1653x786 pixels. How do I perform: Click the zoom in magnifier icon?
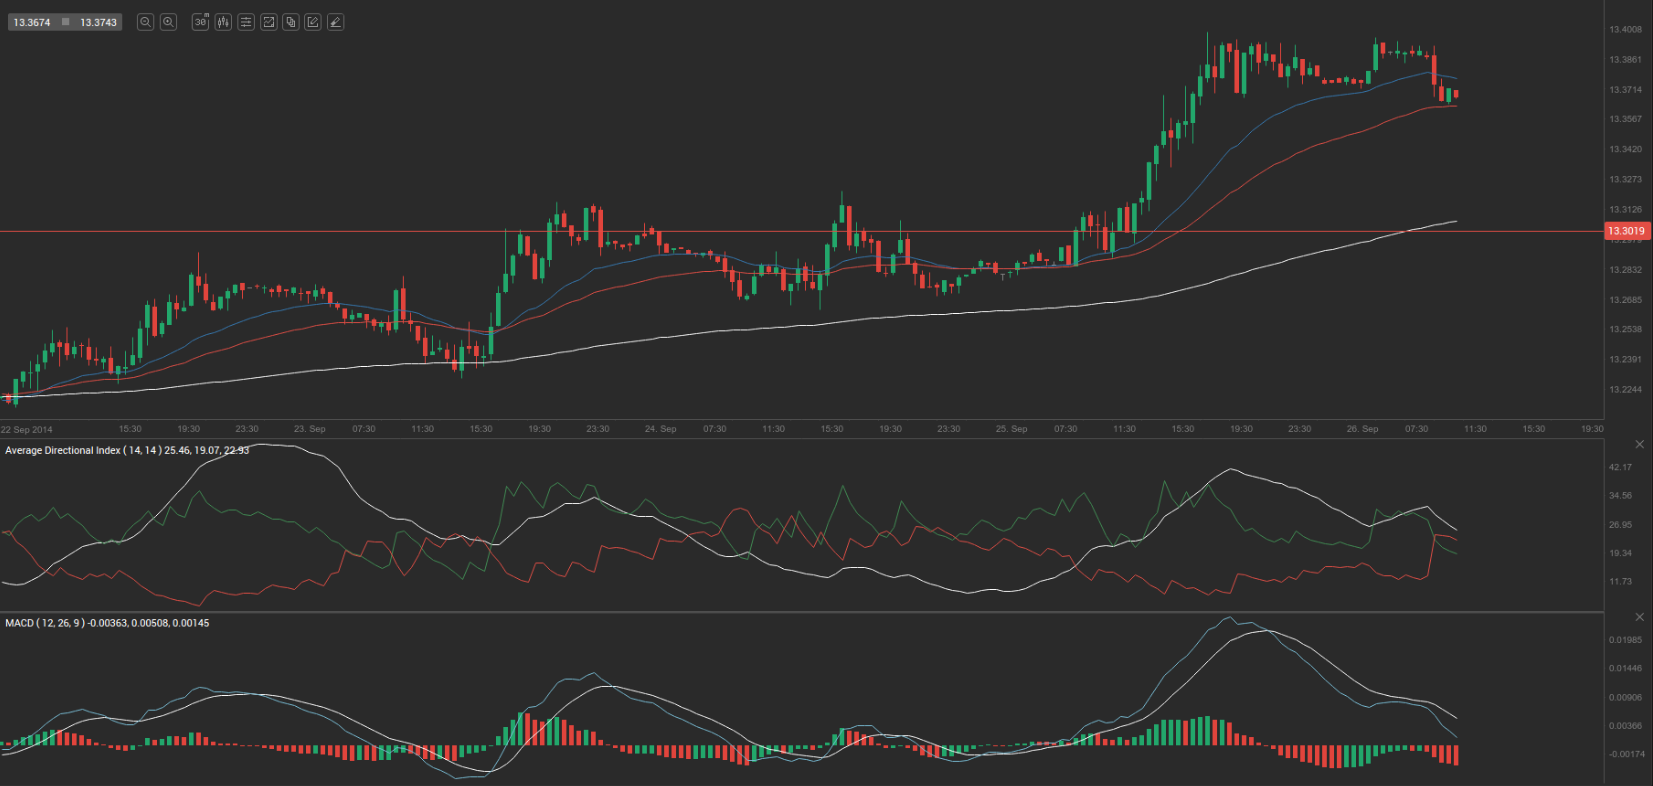pos(169,22)
